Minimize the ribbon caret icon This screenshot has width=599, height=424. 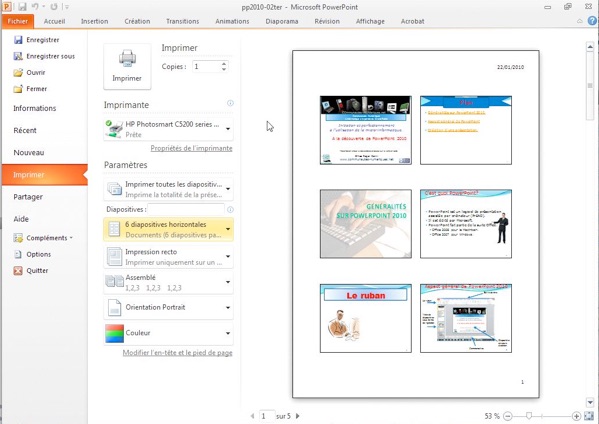tap(580, 21)
